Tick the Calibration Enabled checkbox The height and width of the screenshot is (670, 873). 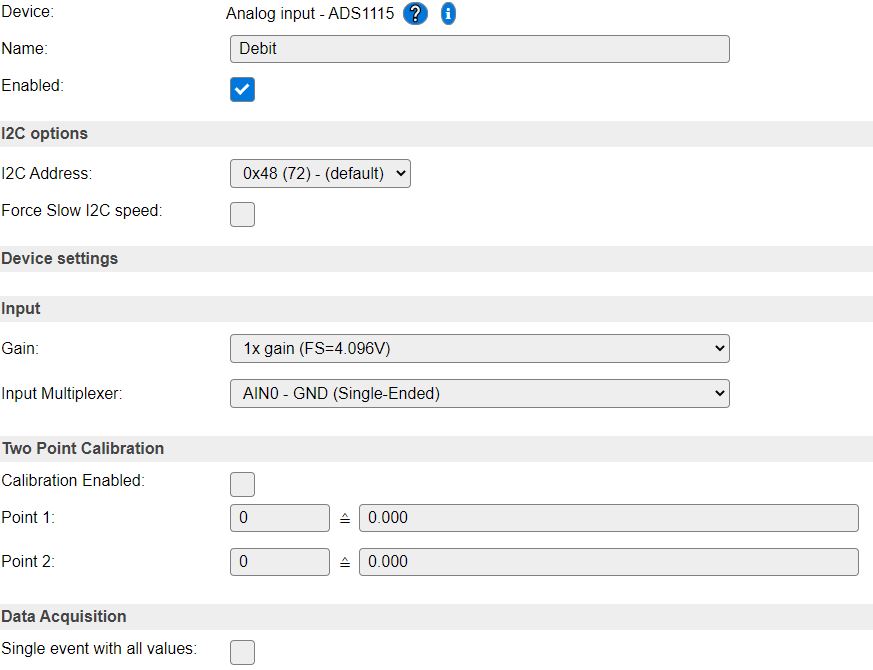click(242, 485)
